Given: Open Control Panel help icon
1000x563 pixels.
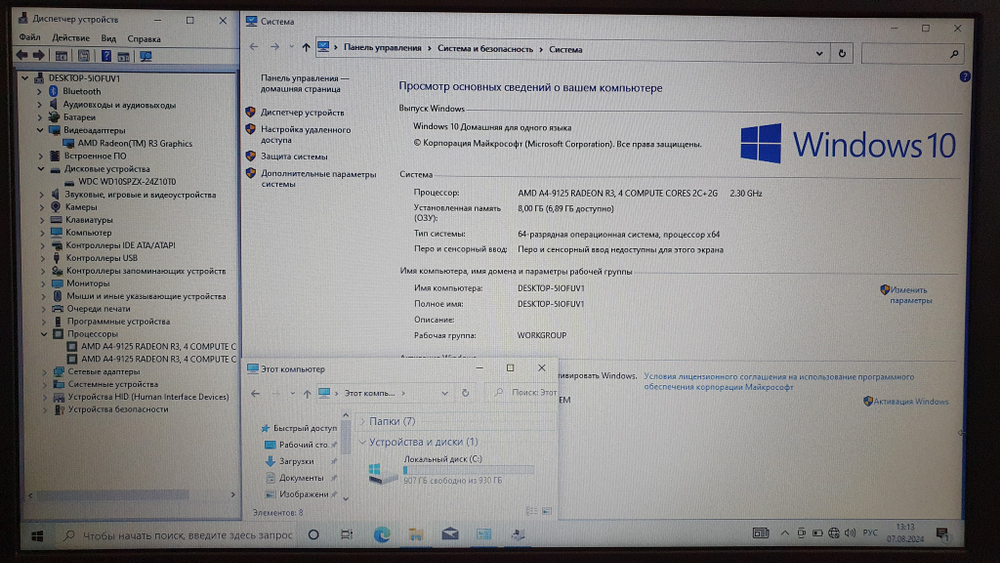Looking at the screenshot, I should tap(965, 77).
